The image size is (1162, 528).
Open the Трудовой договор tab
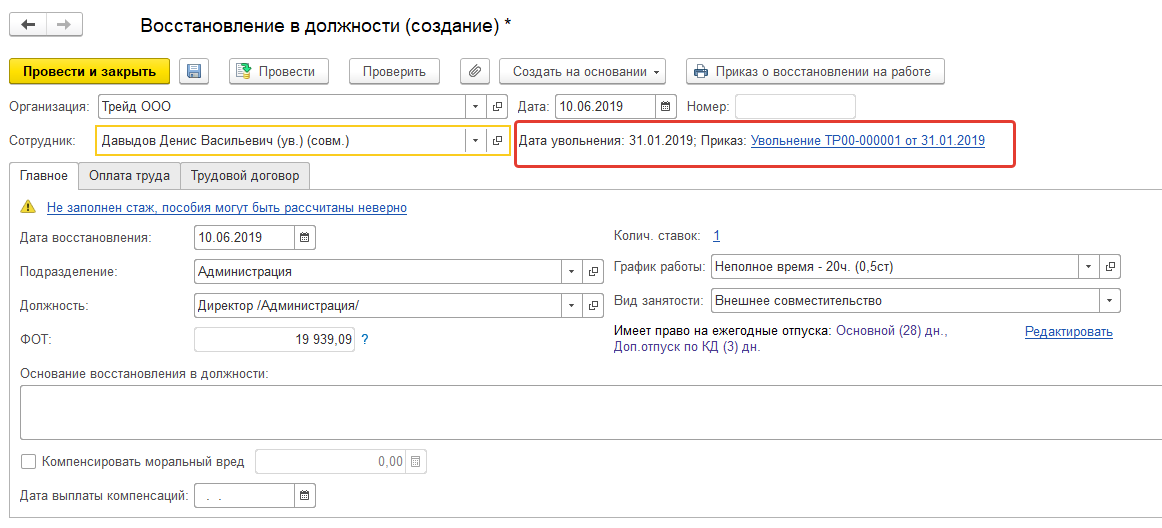click(x=244, y=176)
